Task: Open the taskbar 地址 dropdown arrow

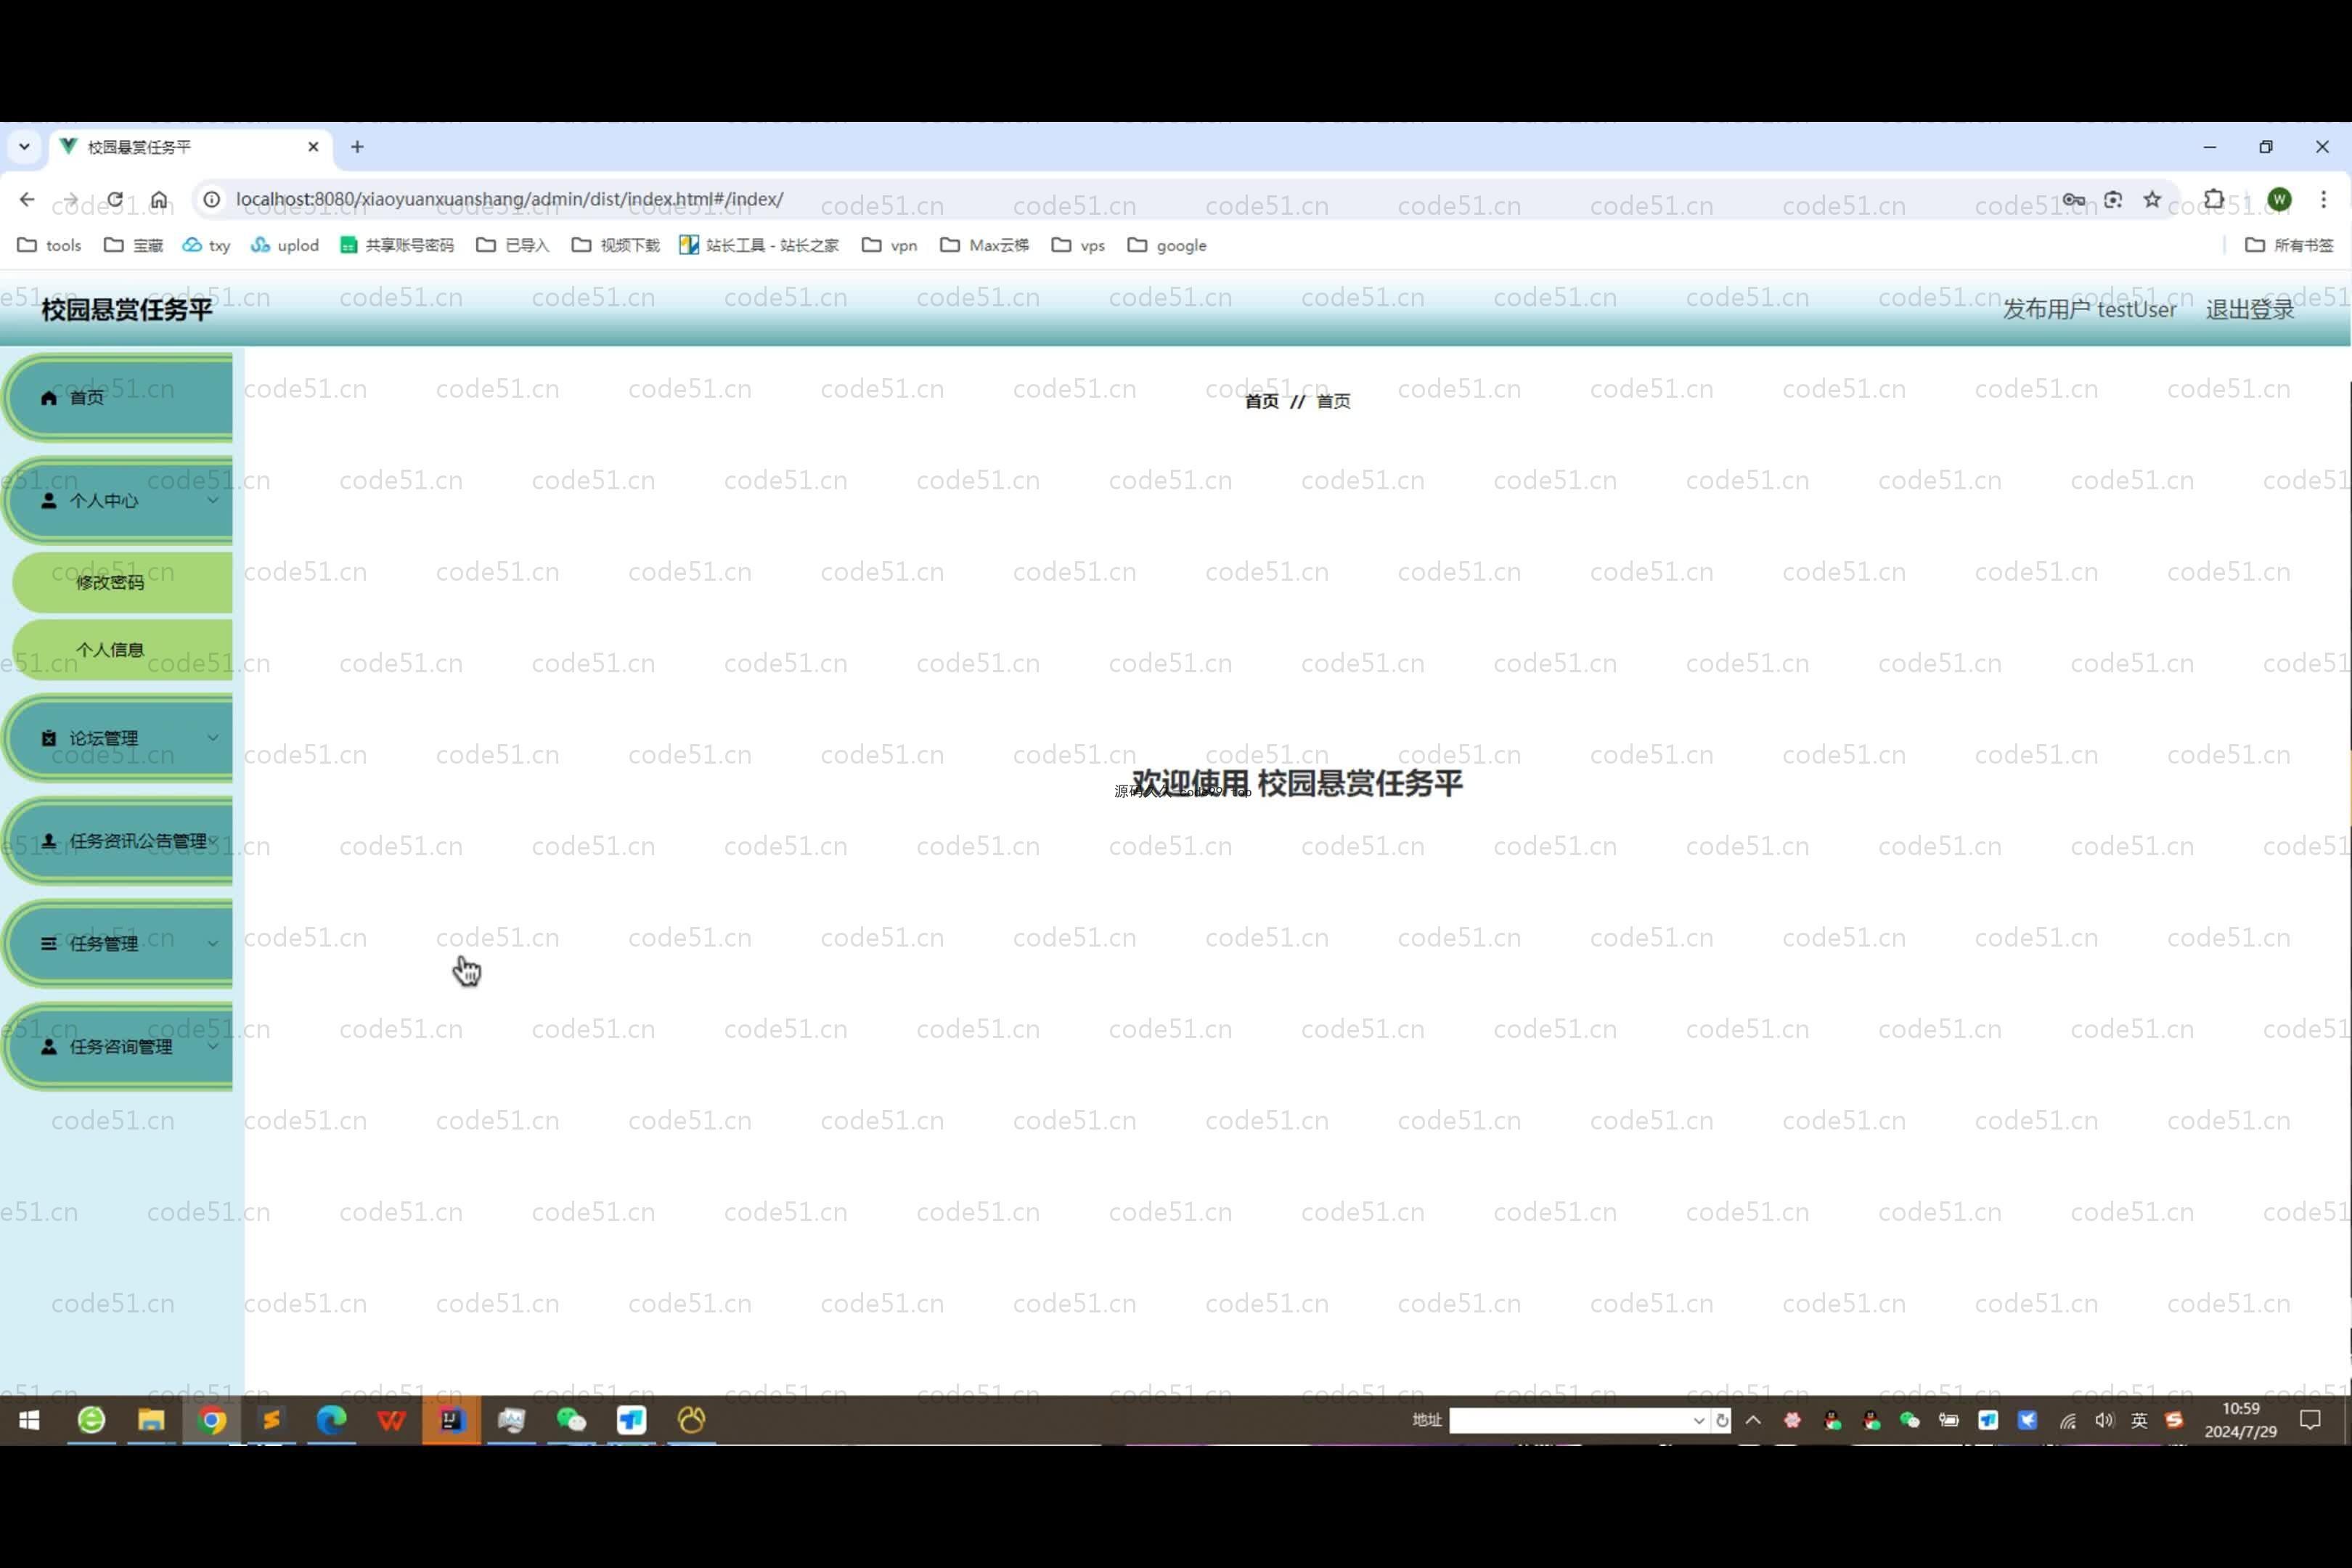Action: (1698, 1420)
